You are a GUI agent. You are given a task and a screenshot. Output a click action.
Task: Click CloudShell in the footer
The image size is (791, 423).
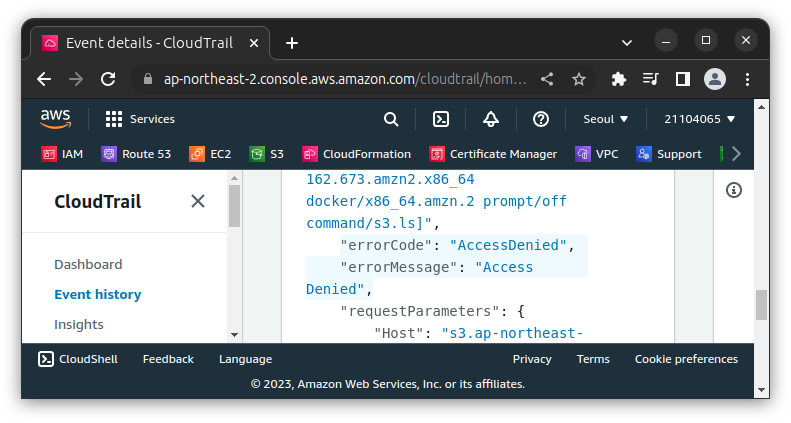(78, 359)
